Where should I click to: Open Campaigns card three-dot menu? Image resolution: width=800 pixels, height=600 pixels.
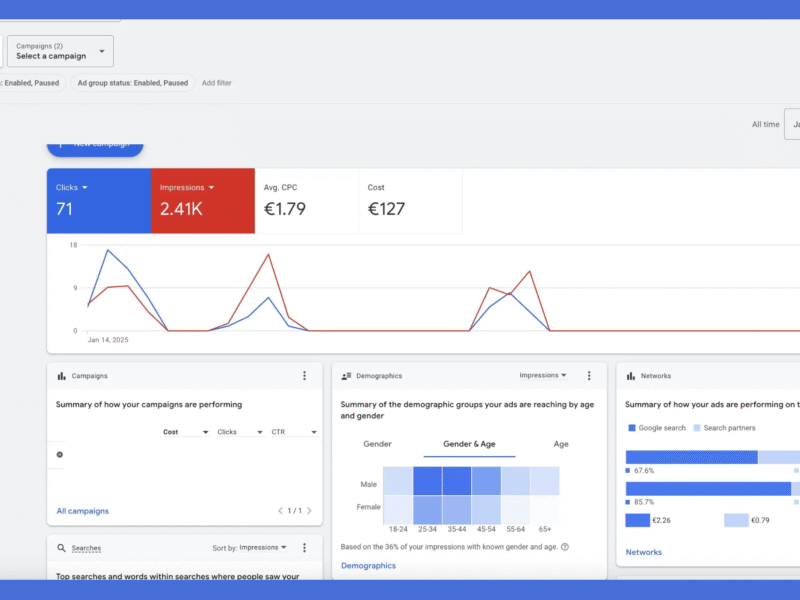tap(305, 376)
